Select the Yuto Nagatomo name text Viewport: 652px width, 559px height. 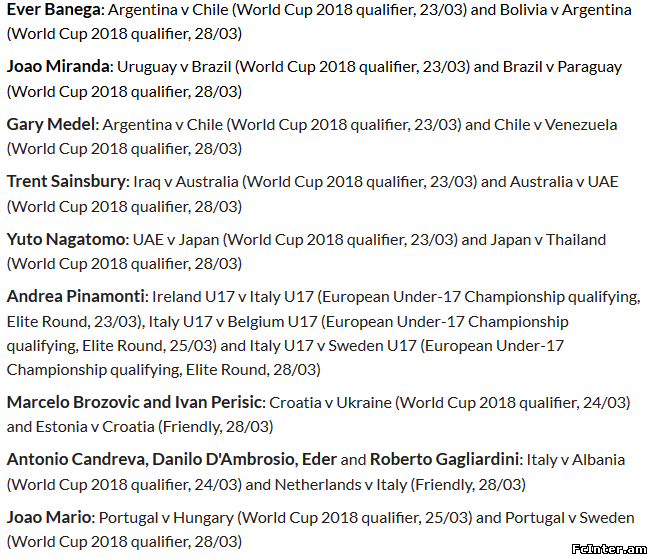coord(66,240)
